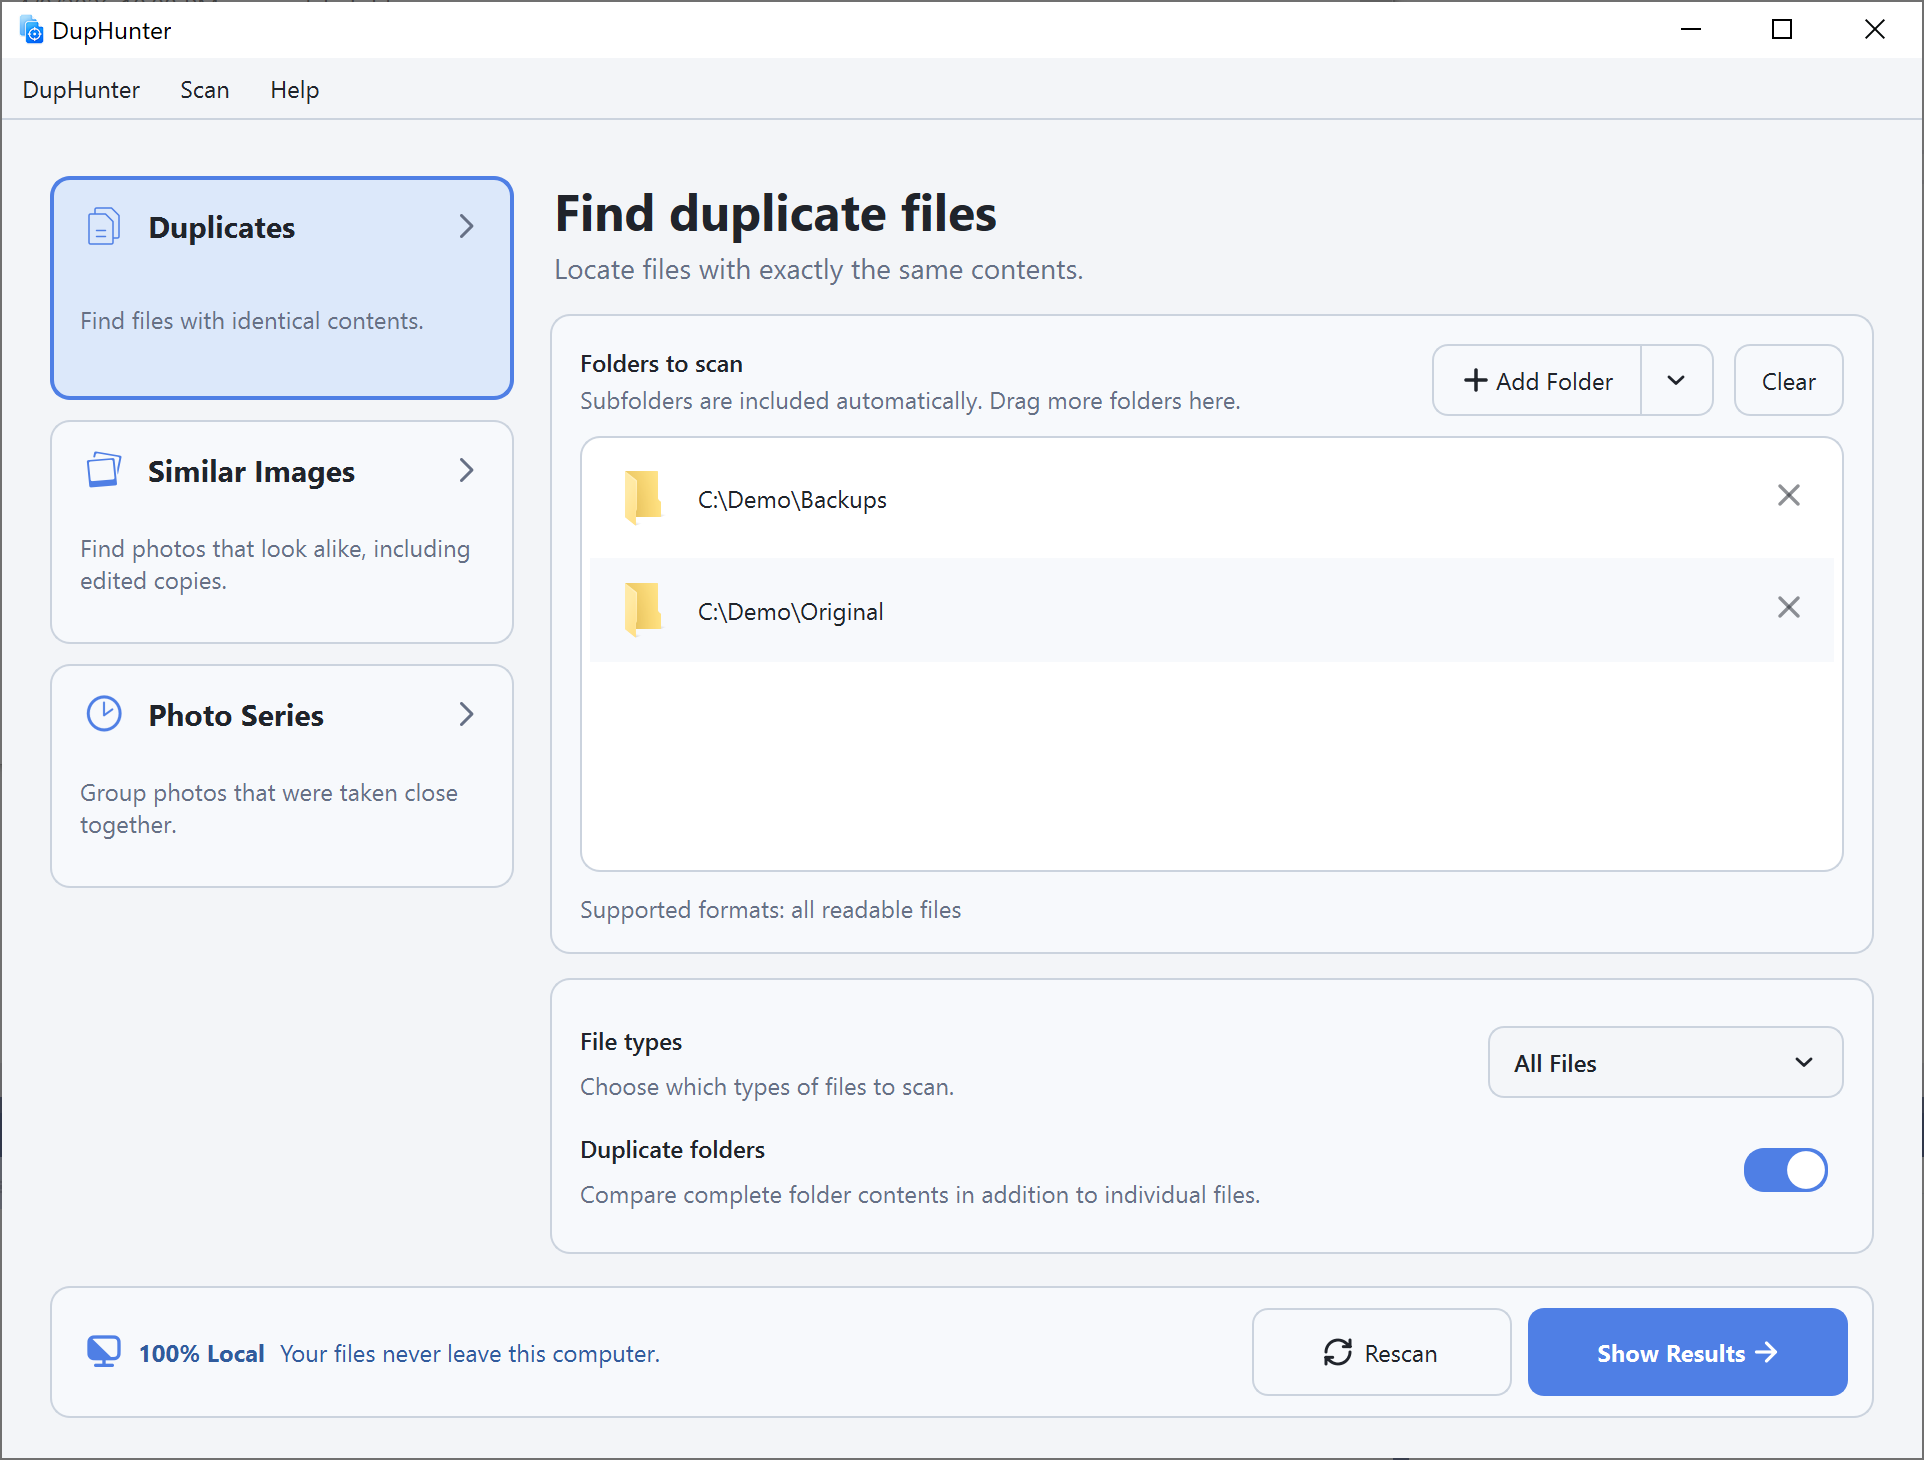Click 'Supported formats: all readable files' text
The height and width of the screenshot is (1460, 1924).
pyautogui.click(x=770, y=910)
